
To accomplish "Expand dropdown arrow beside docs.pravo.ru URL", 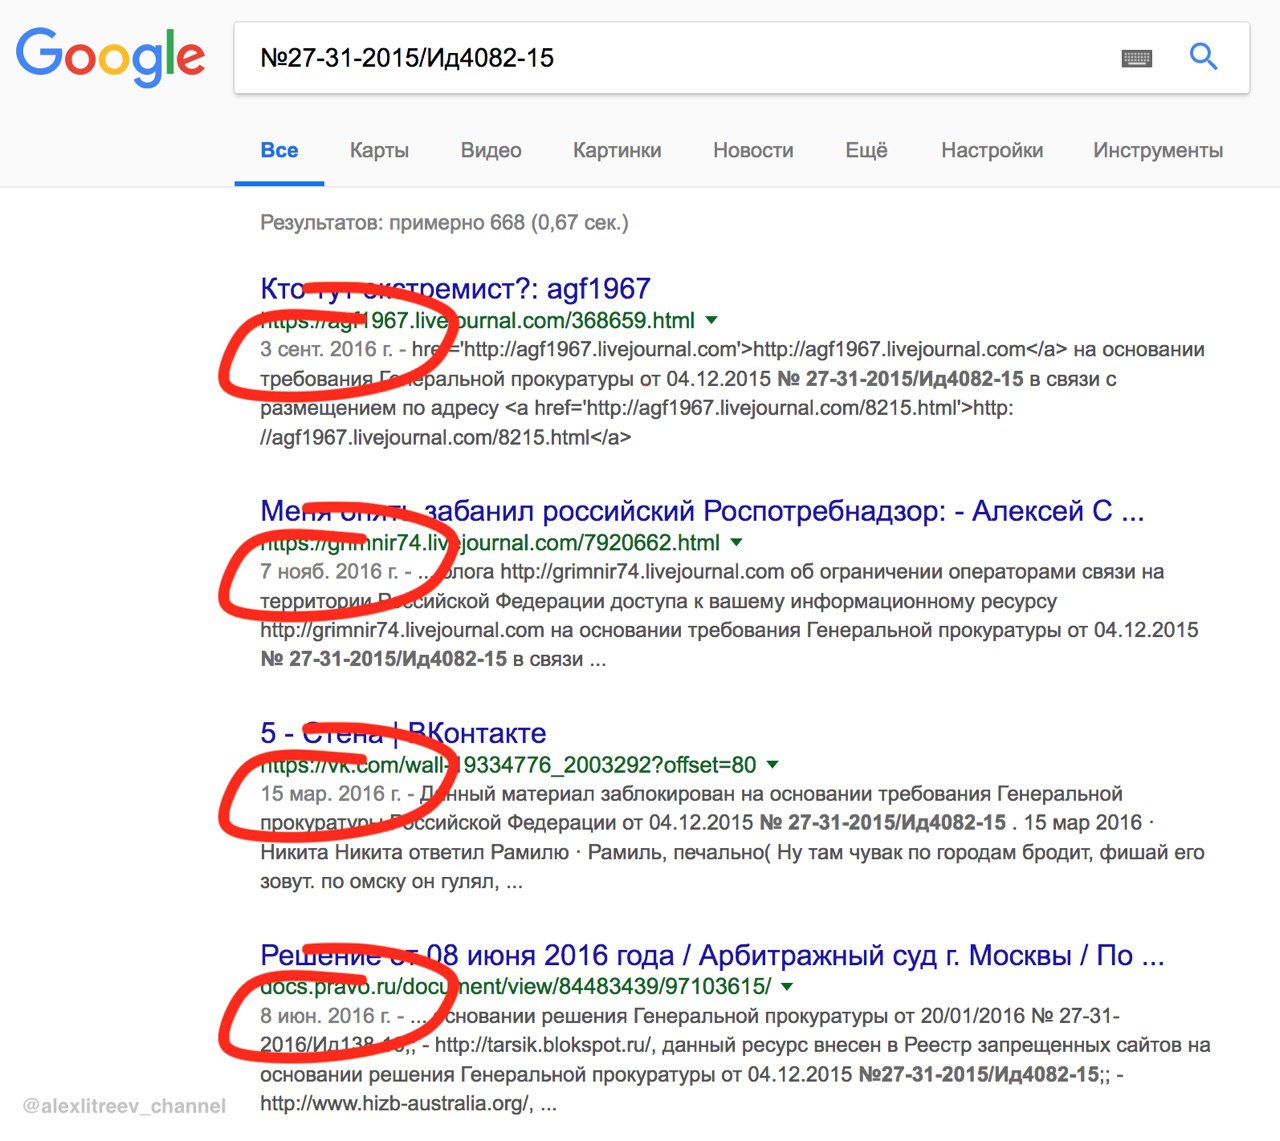I will click(x=787, y=987).
